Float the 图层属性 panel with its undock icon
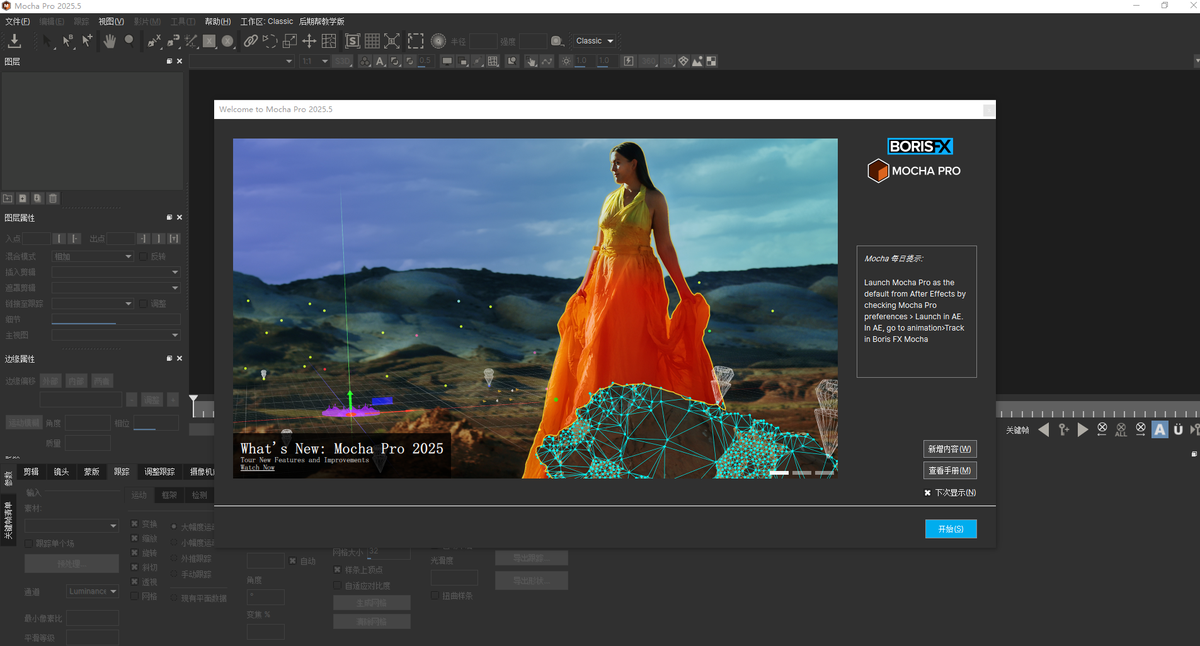This screenshot has height=646, width=1200. tap(169, 217)
